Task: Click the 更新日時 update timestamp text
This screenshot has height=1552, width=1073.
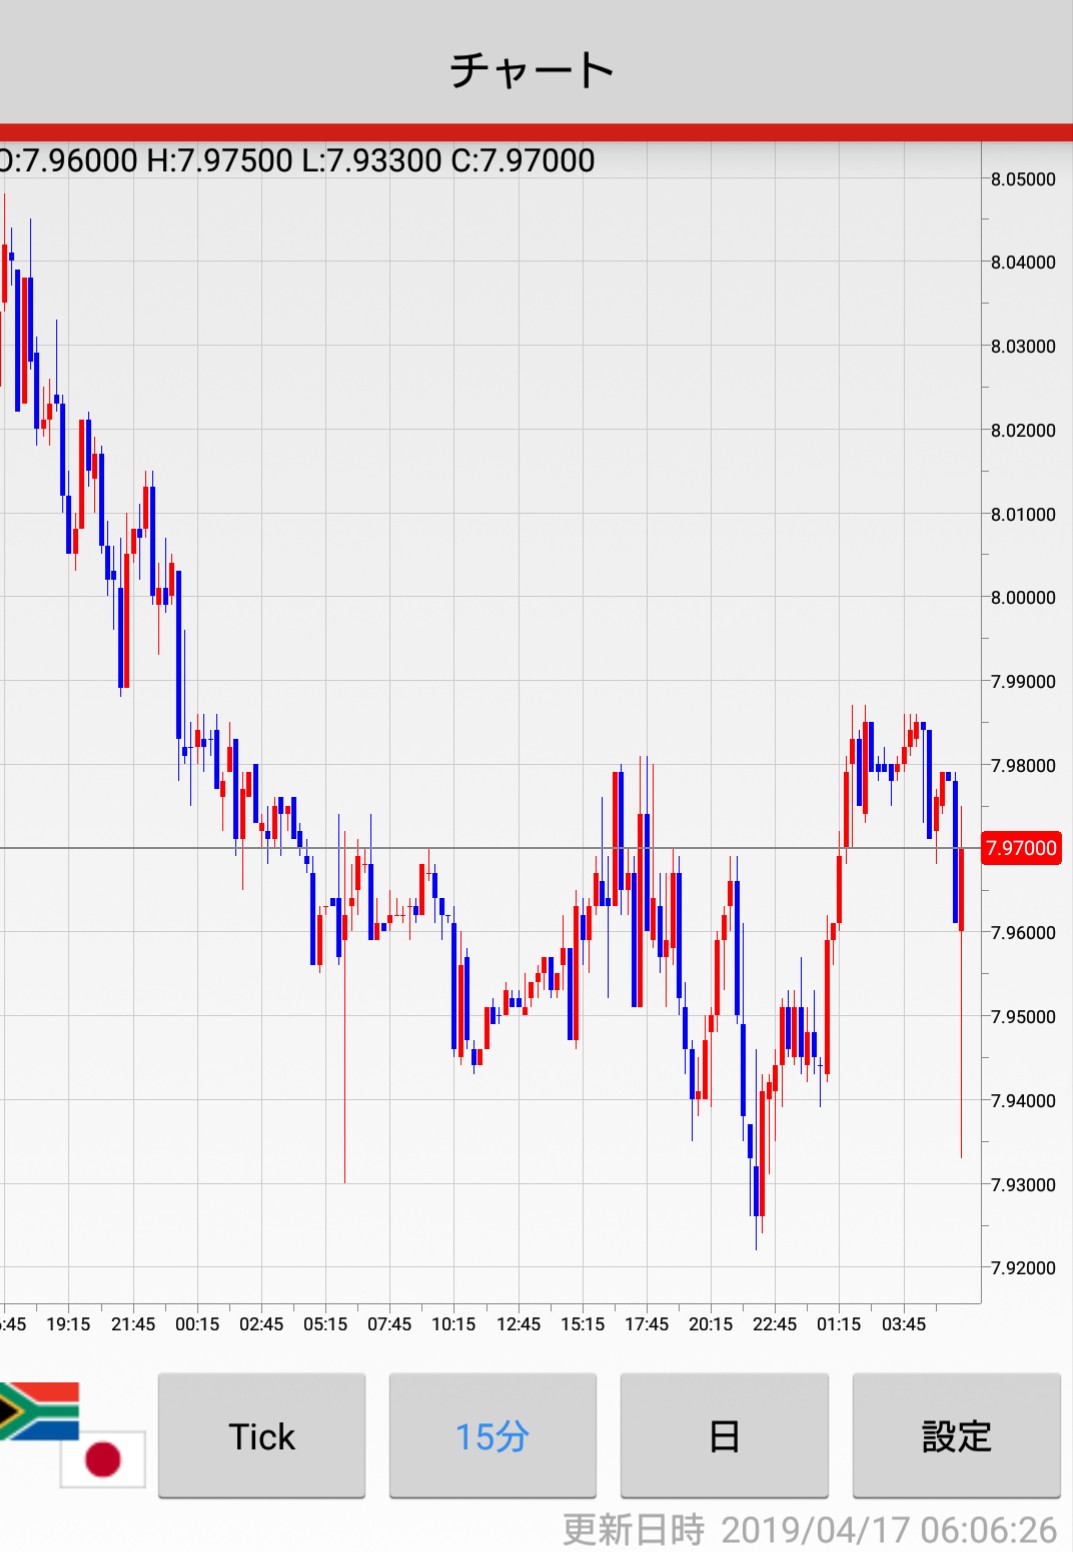Action: 809,1530
